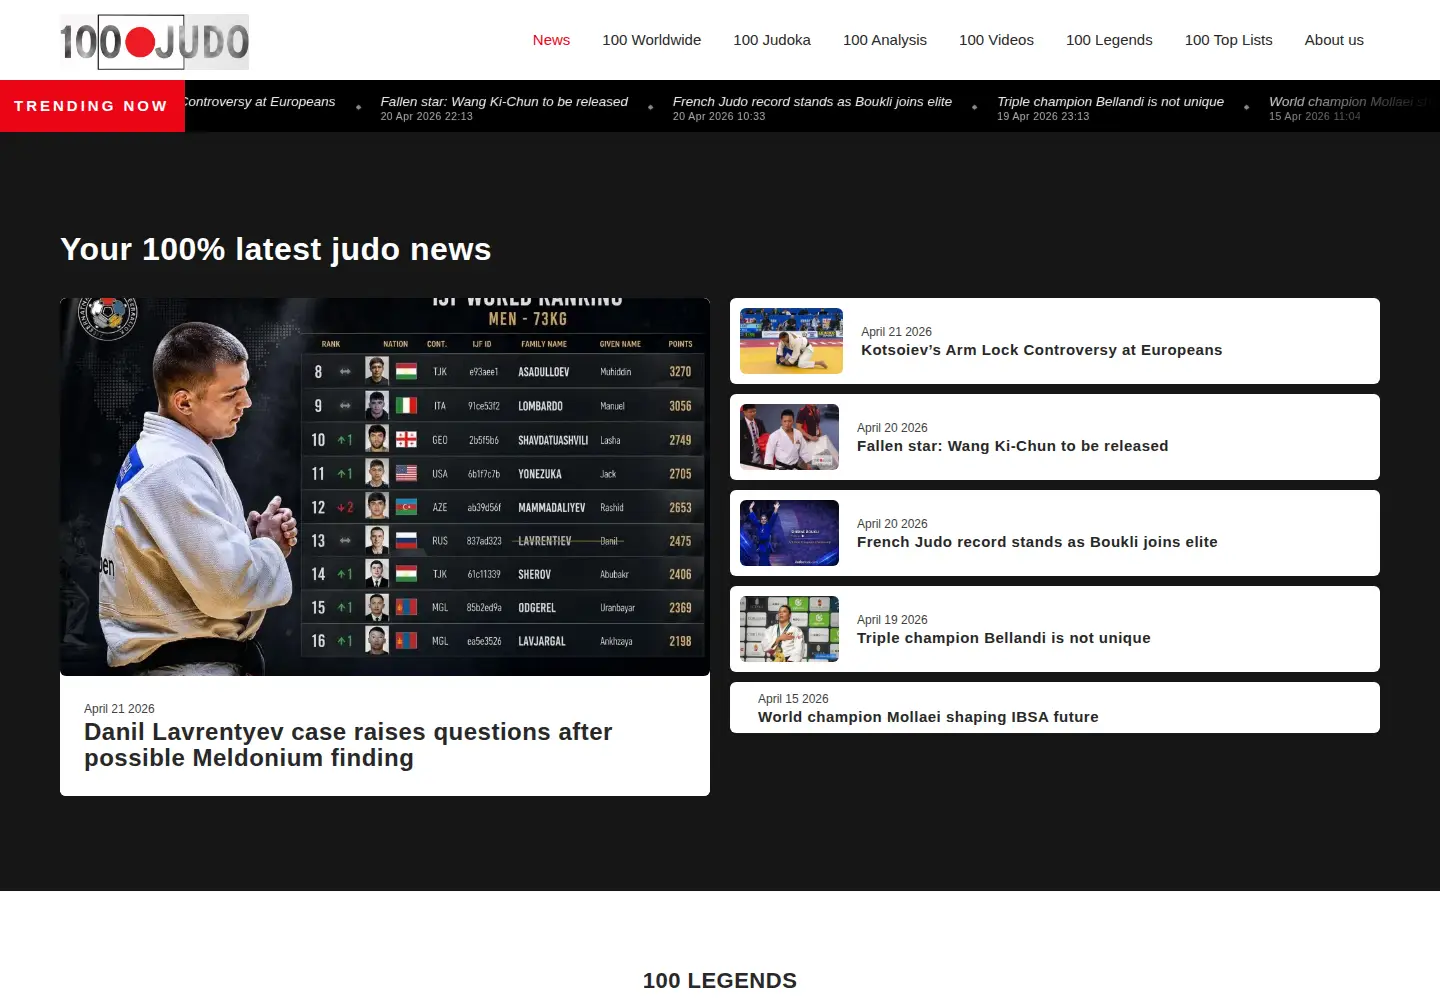Image resolution: width=1440 pixels, height=1000 pixels.
Task: Open the 100 Videos page
Action: 996,40
